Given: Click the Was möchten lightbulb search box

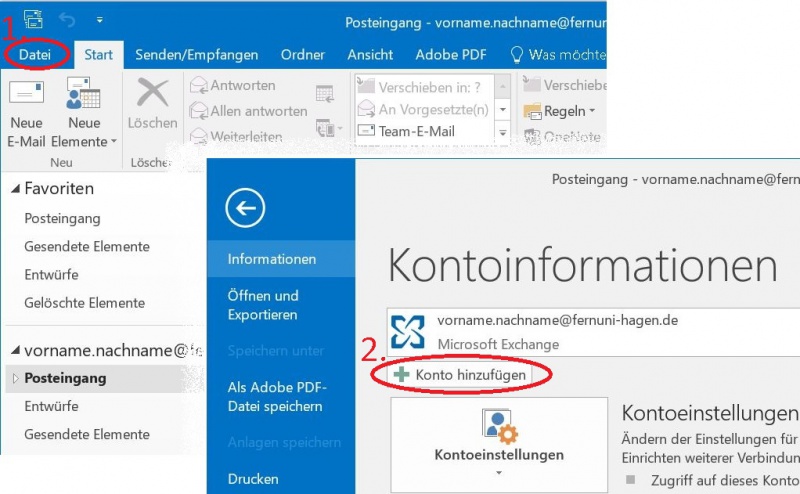Looking at the screenshot, I should (x=558, y=55).
